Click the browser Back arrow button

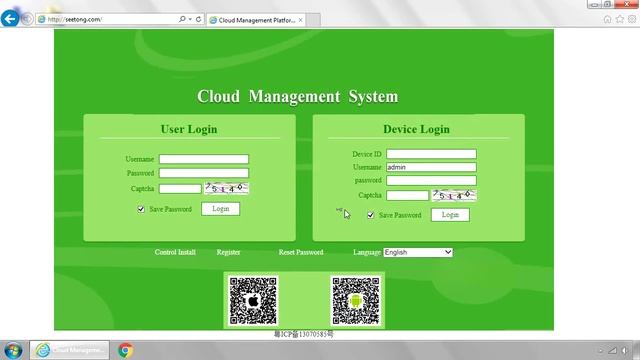click(10, 19)
